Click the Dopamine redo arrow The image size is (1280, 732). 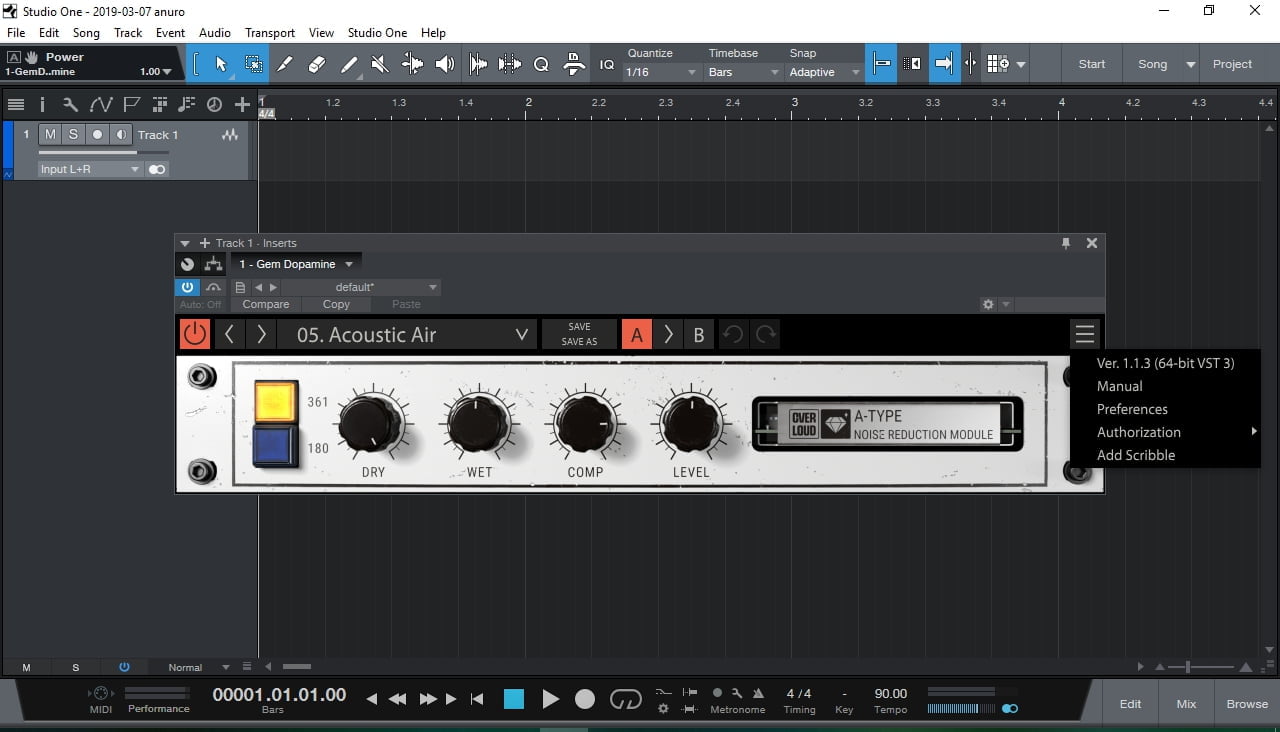click(766, 335)
